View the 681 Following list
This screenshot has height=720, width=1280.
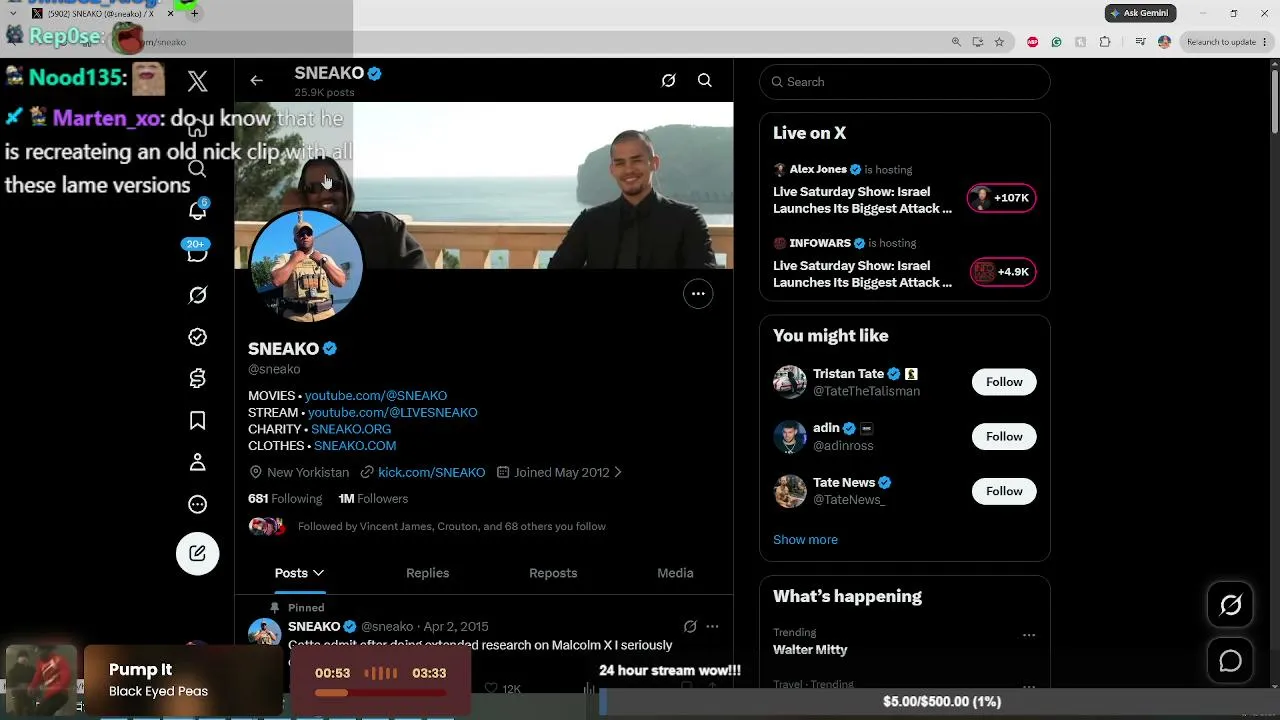click(x=285, y=499)
